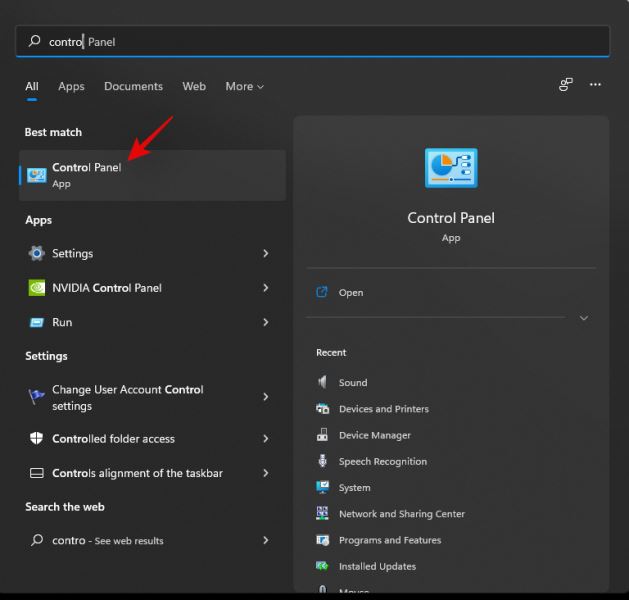Open Device Manager from Recent list
The width and height of the screenshot is (629, 600).
374,435
